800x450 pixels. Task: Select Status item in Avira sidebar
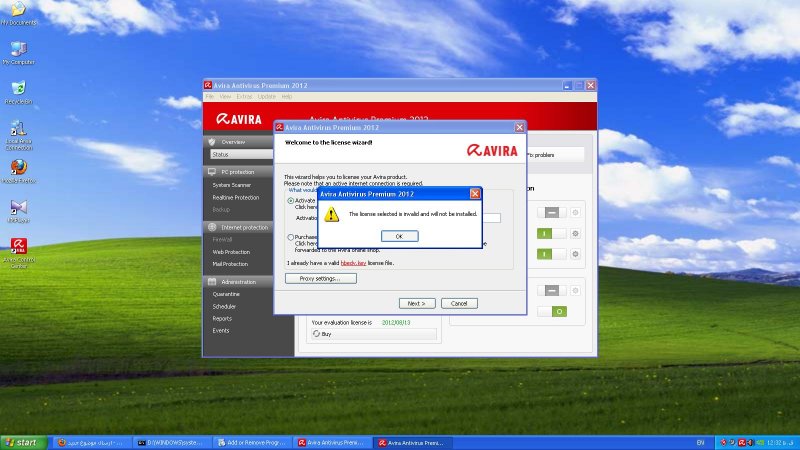click(x=241, y=154)
